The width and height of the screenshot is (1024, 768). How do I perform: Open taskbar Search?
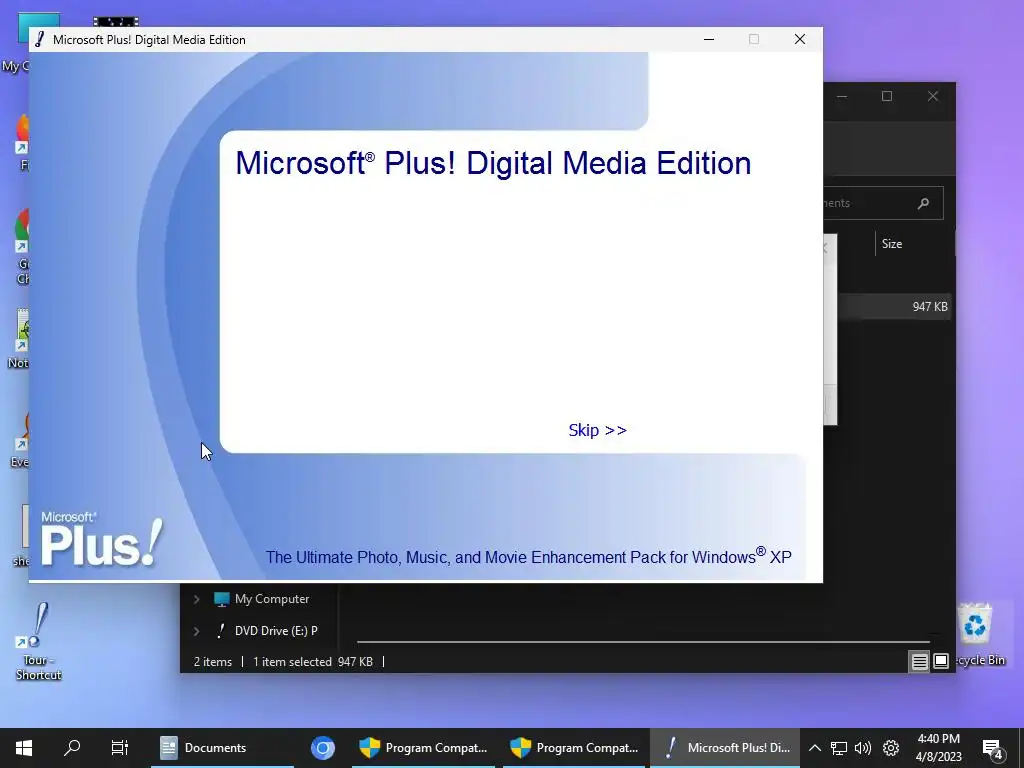(x=72, y=748)
